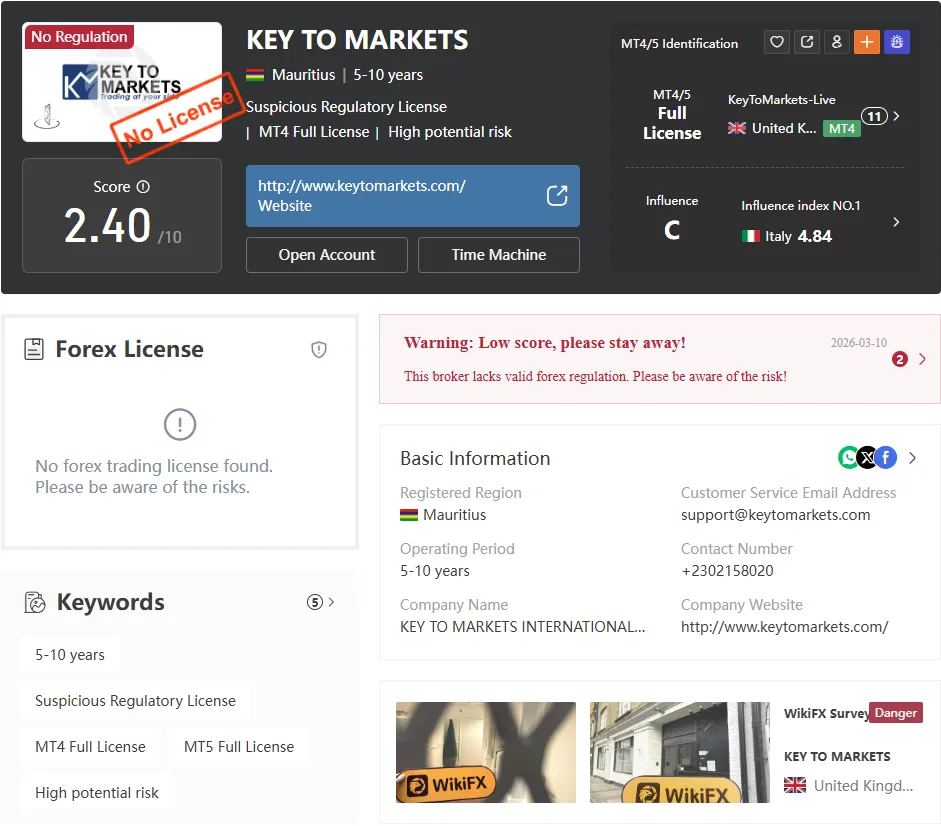
Task: Click KEY TO MARKETS survey title text
Action: tap(837, 756)
